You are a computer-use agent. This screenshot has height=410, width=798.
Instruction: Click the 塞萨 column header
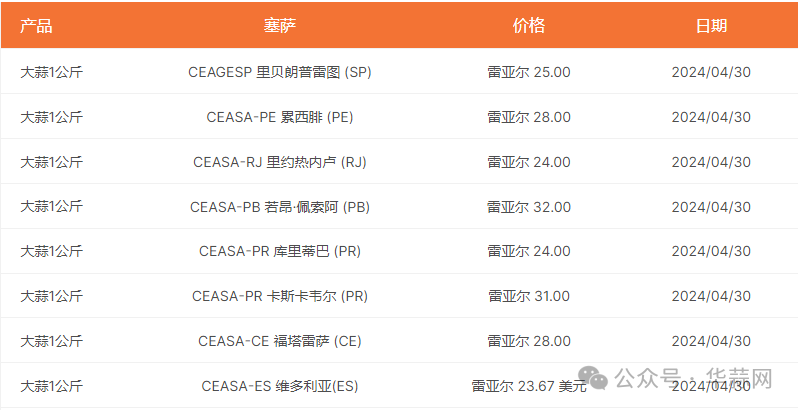coord(279,25)
